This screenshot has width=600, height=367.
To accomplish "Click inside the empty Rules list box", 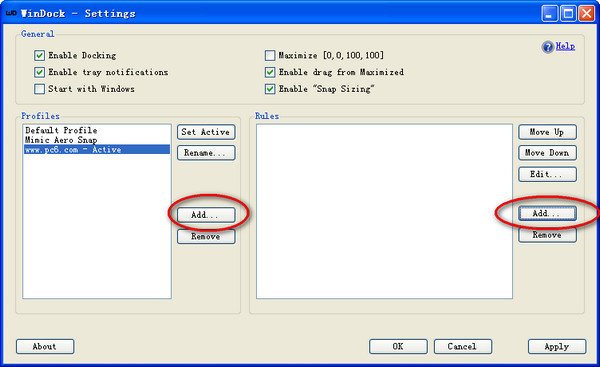I will coord(384,211).
